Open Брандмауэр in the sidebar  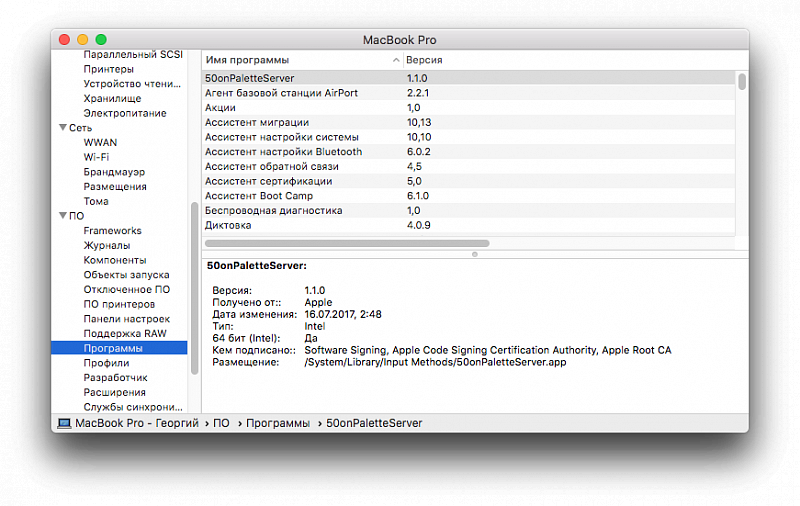click(x=114, y=172)
